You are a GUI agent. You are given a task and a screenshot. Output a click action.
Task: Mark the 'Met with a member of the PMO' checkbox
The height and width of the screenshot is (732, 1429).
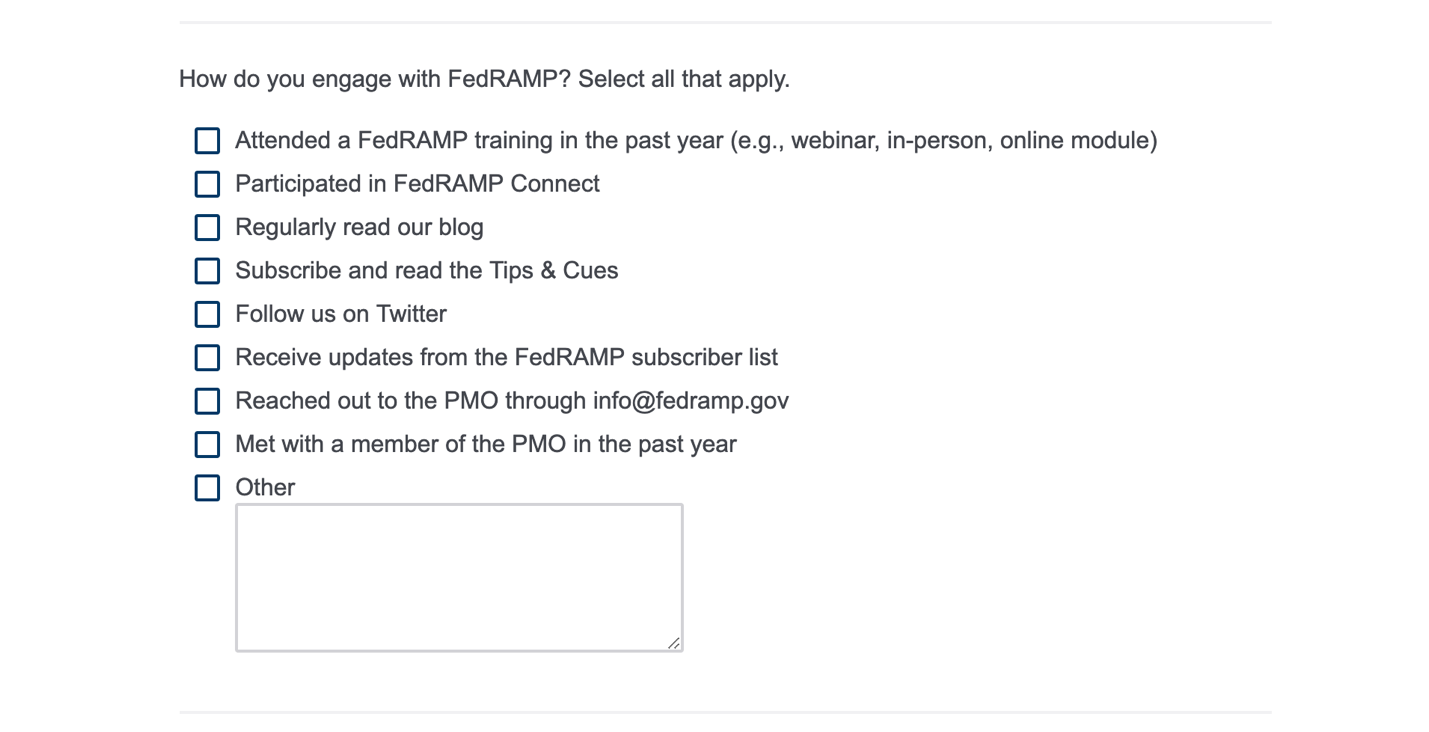(x=207, y=444)
